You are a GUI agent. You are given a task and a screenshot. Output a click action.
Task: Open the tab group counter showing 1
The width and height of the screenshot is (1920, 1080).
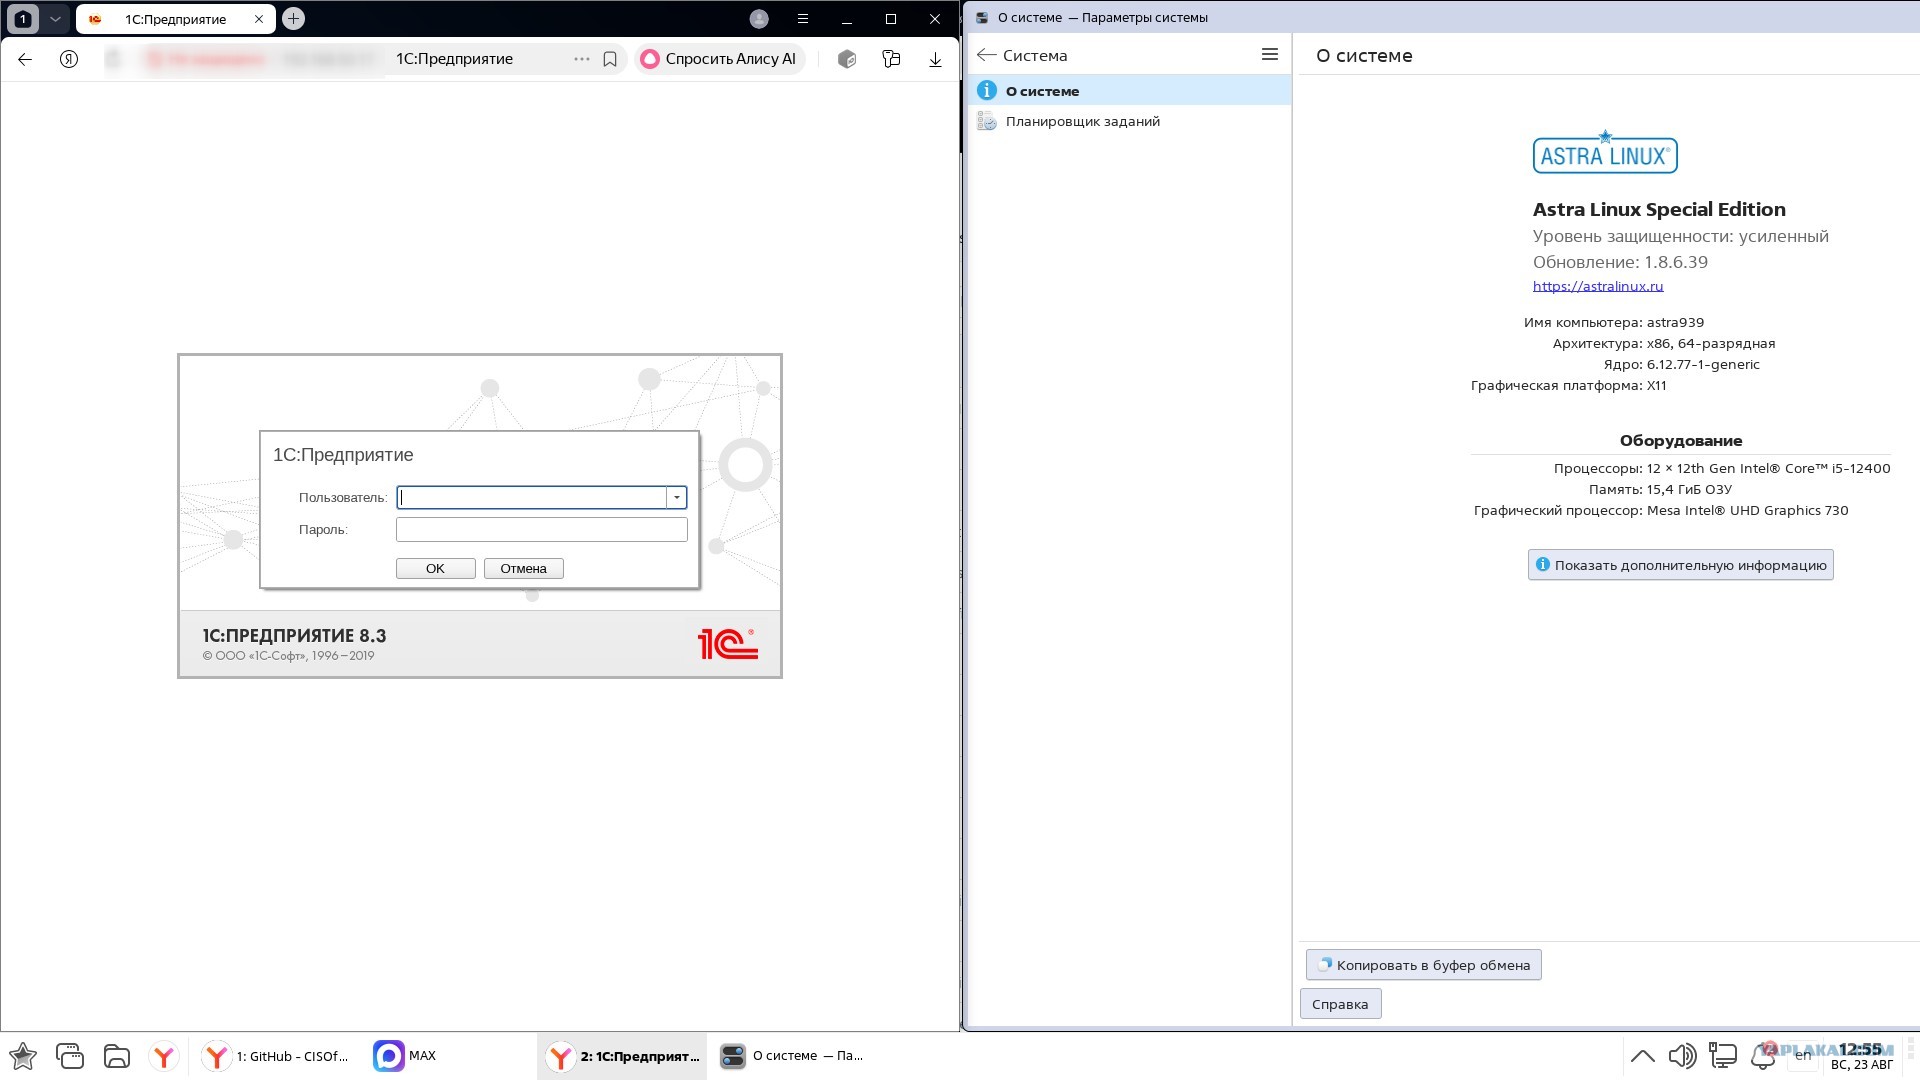pos(23,19)
